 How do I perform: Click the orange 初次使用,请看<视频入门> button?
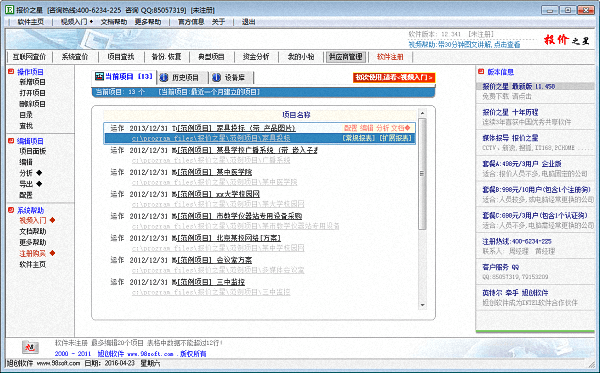(394, 77)
